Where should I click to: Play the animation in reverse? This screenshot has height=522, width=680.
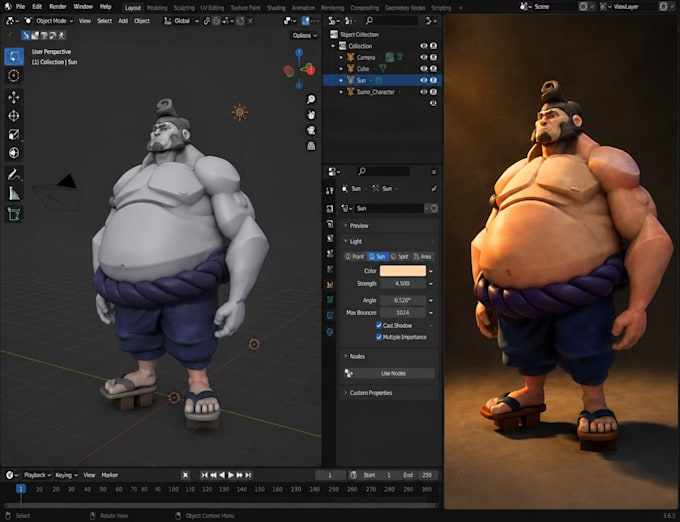click(x=222, y=475)
